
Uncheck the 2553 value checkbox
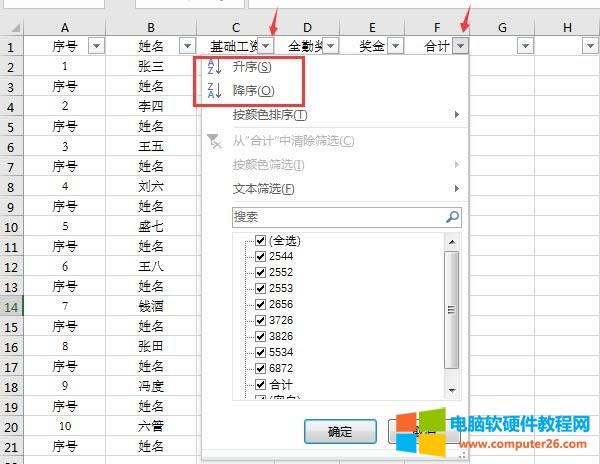click(x=261, y=288)
